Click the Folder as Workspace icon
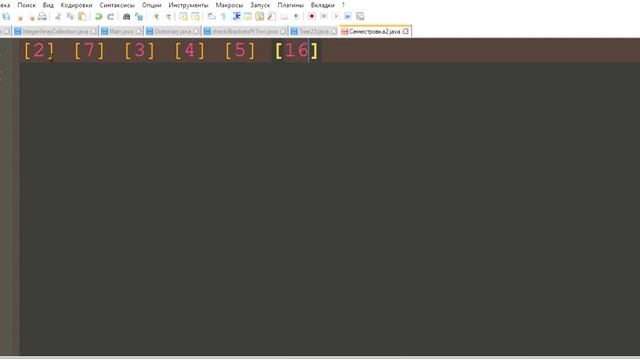Screen dimensions: 640x360 [284, 16]
